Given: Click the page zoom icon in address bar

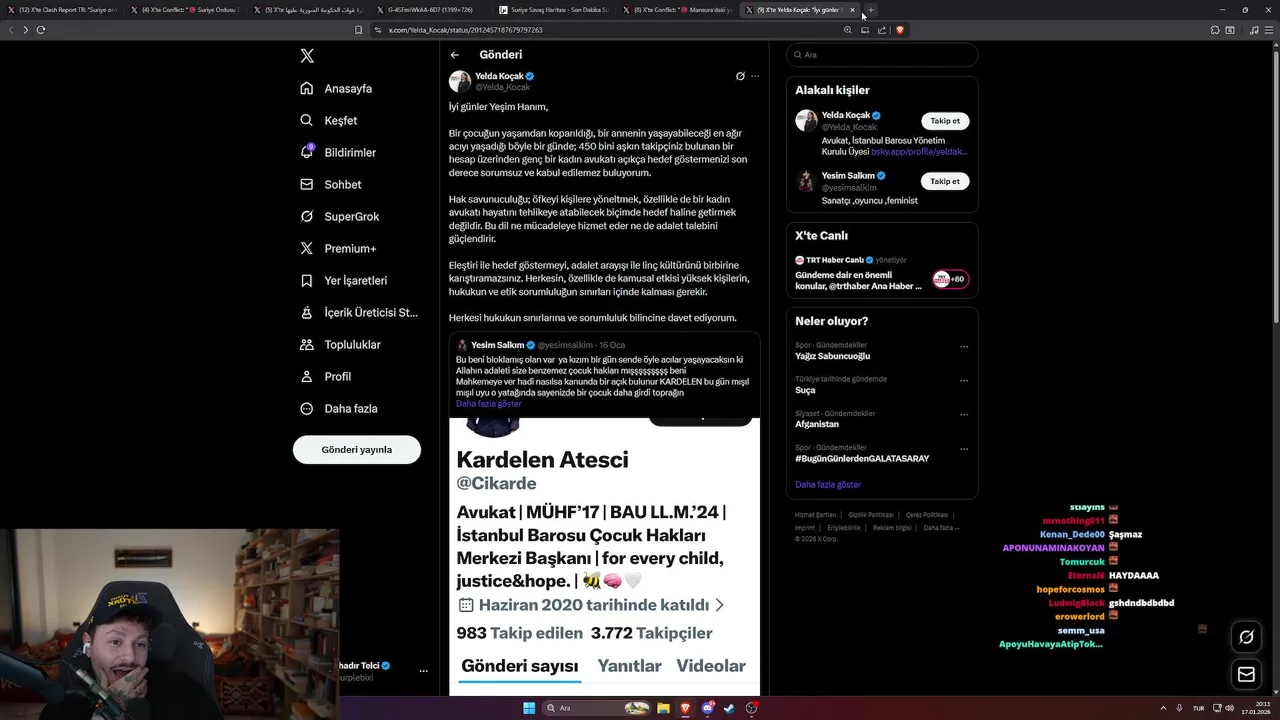Looking at the screenshot, I should (848, 30).
